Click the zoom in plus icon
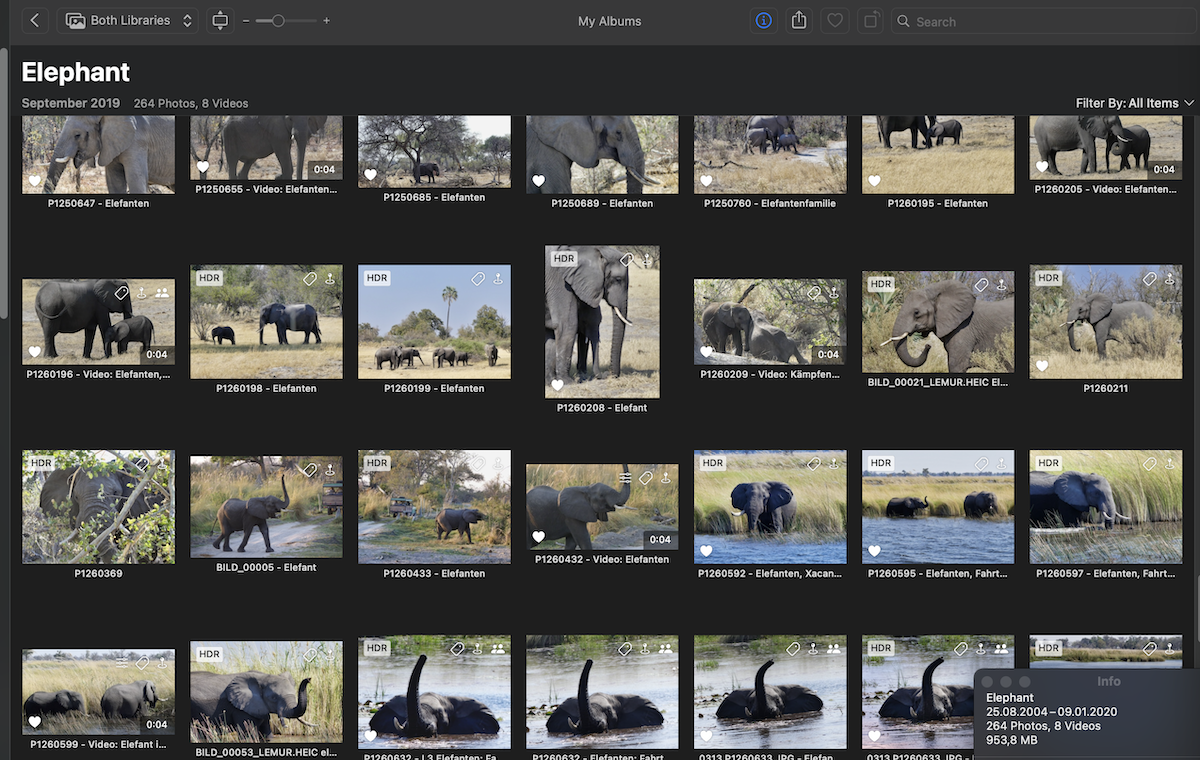Image resolution: width=1200 pixels, height=760 pixels. pos(326,21)
